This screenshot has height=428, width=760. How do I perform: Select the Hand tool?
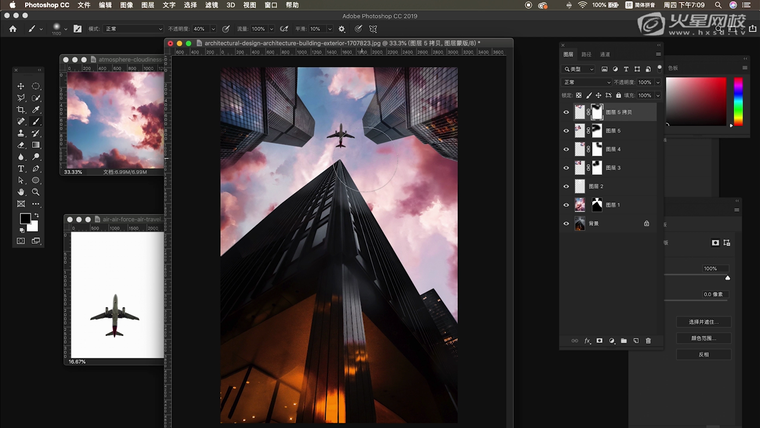pos(21,191)
